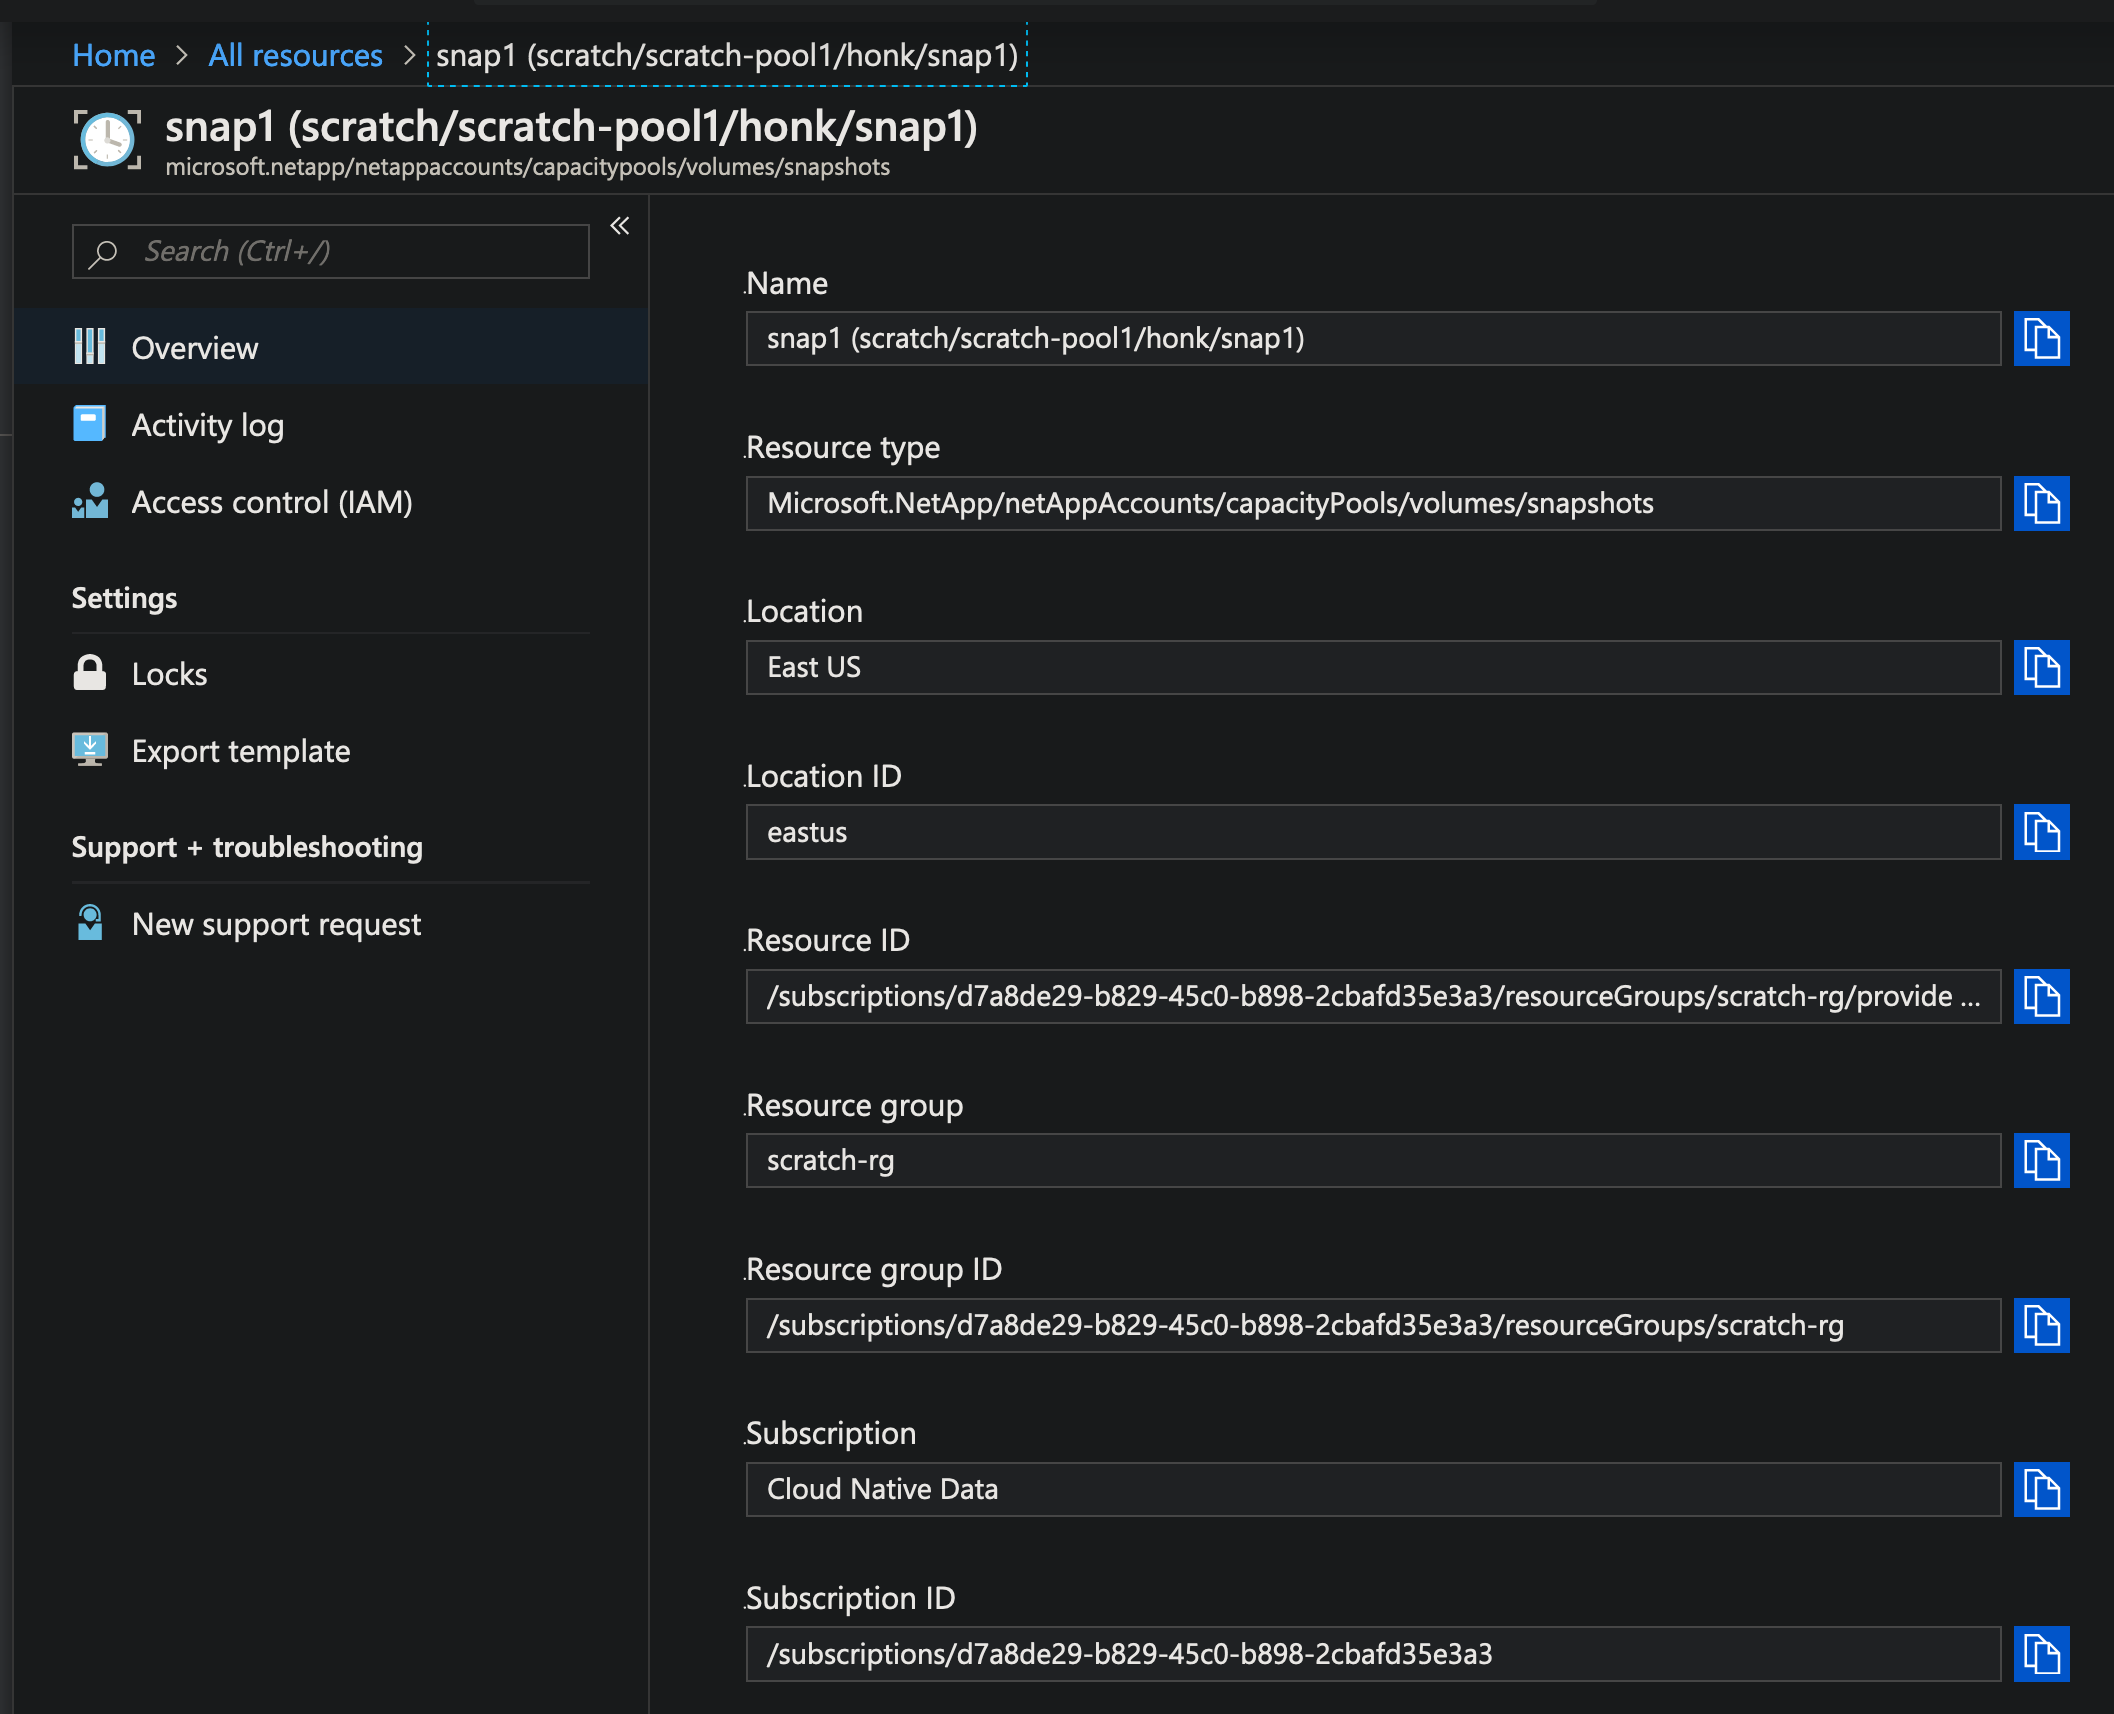Select Export template under Settings
This screenshot has width=2114, height=1714.
(x=241, y=751)
